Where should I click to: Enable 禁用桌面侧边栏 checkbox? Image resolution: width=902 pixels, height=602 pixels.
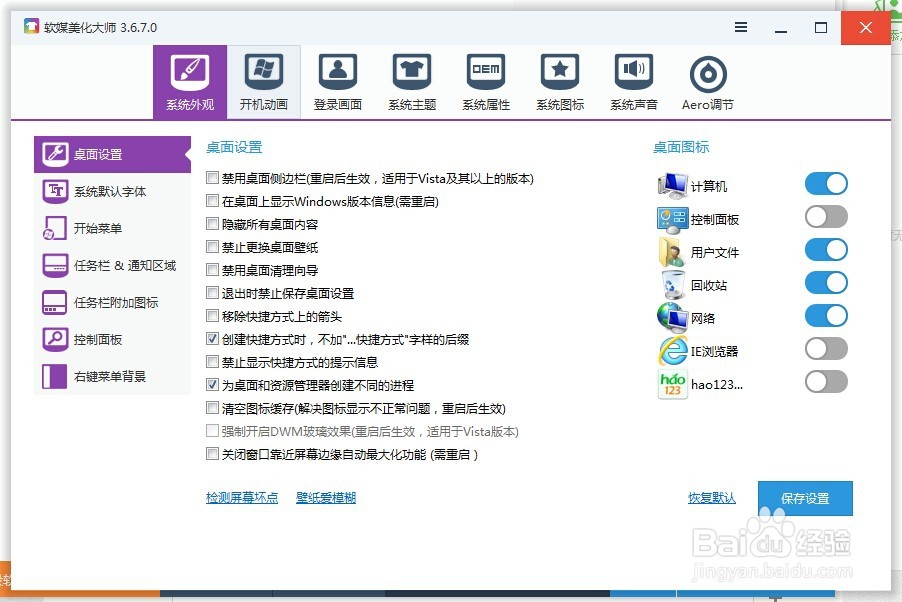[212, 178]
